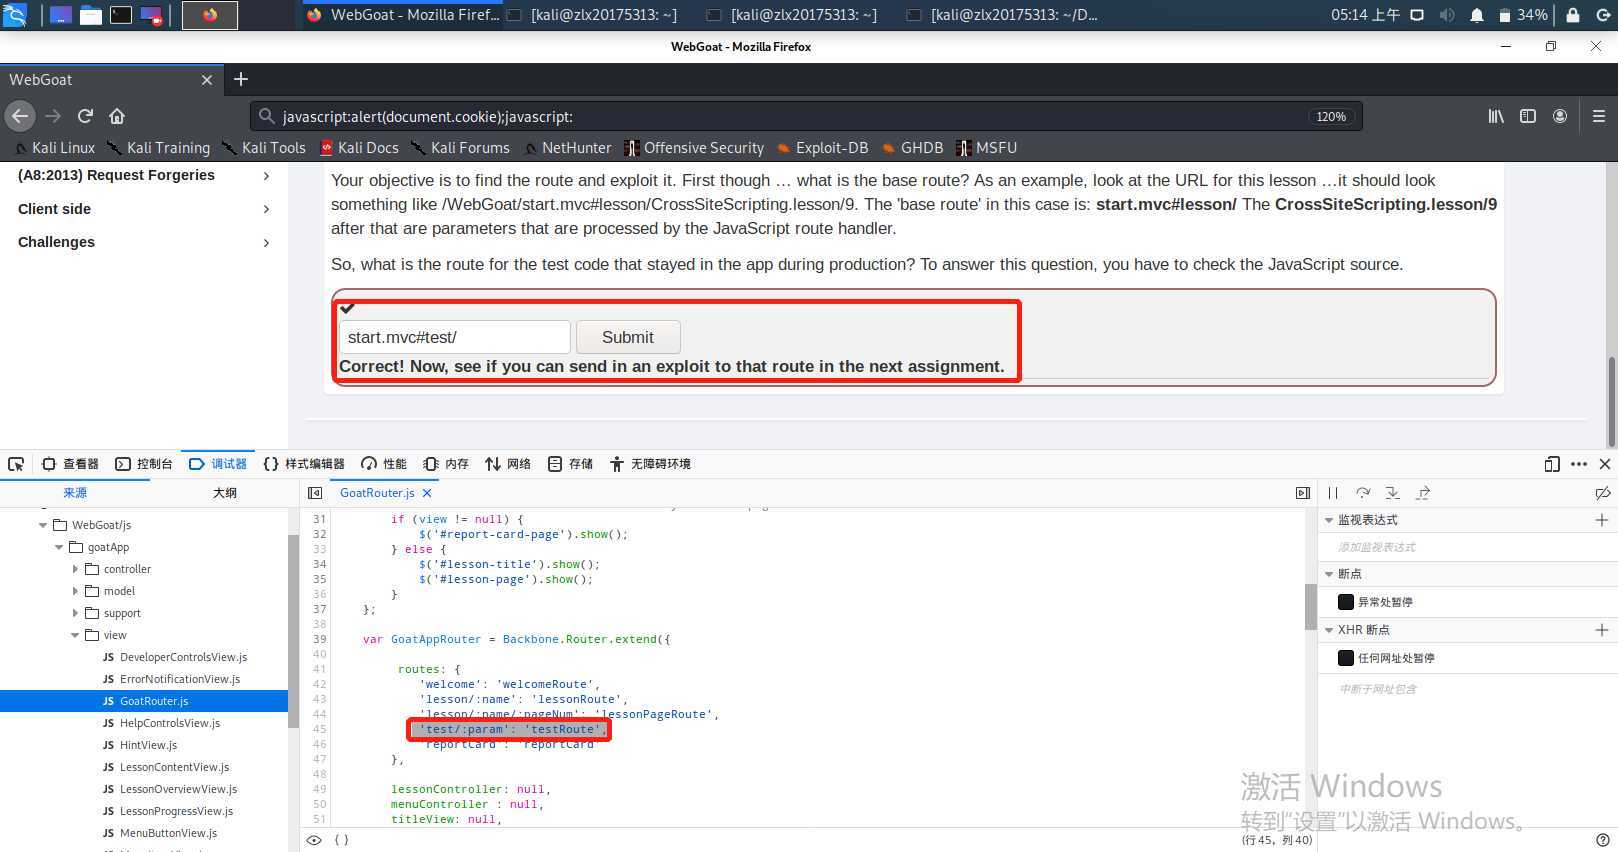Viewport: 1618px width, 852px height.
Task: Click the debugger pause button
Action: [1333, 493]
